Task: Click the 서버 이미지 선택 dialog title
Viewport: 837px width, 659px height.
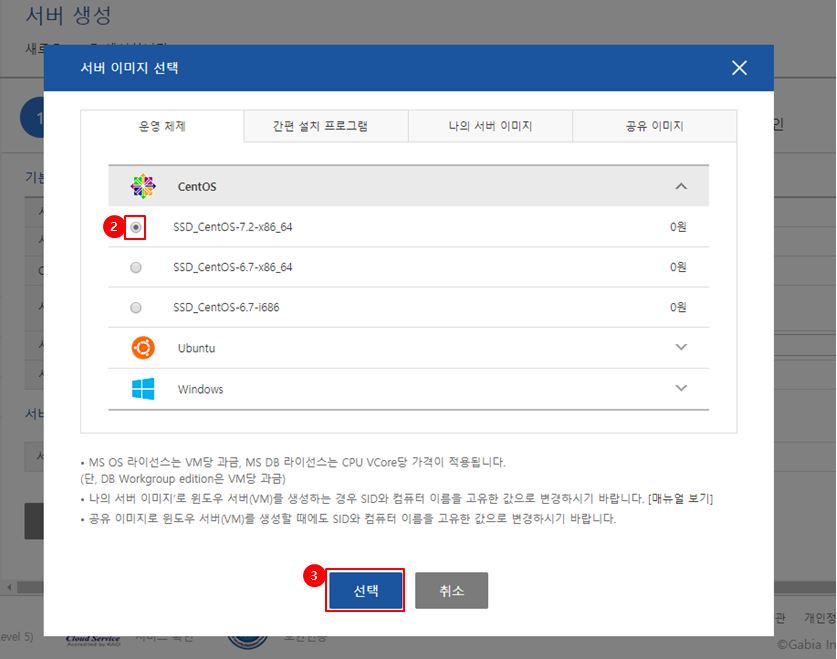Action: click(x=129, y=68)
